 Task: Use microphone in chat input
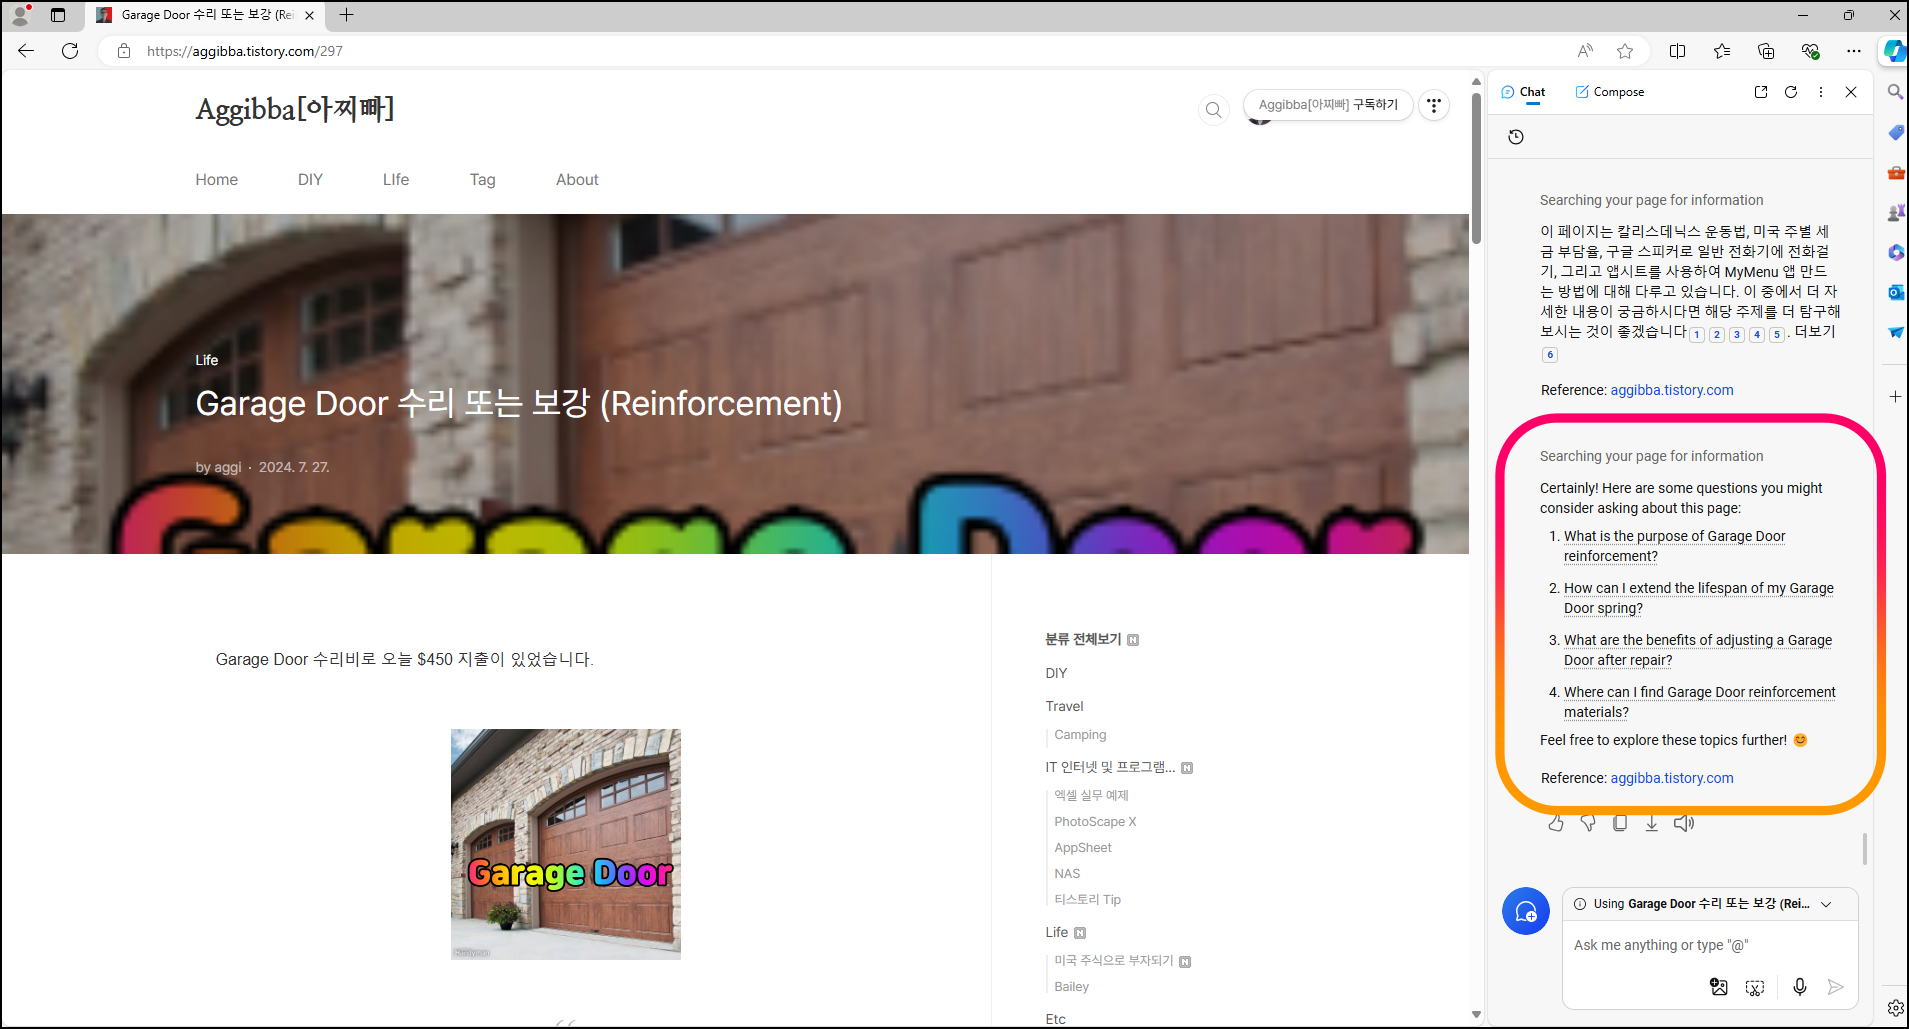click(1800, 987)
